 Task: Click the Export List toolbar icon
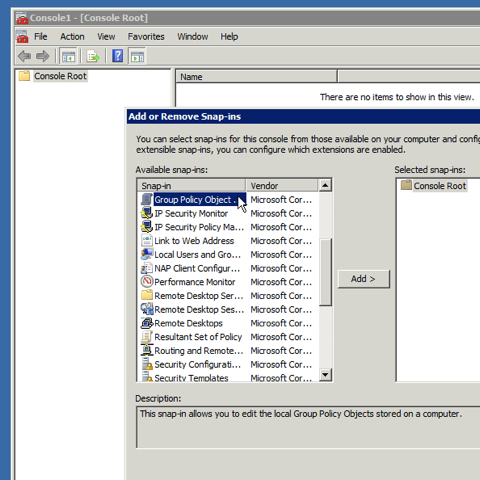pos(93,56)
